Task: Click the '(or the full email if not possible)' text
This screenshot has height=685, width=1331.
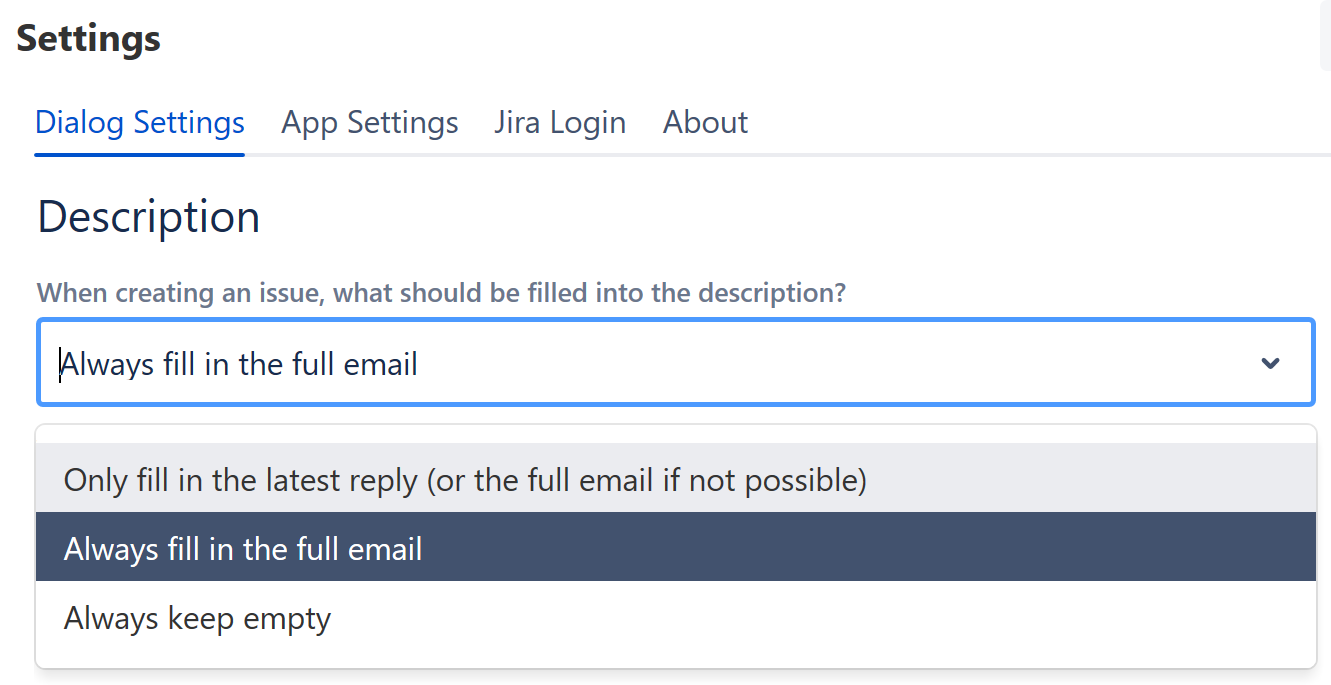Action: pyautogui.click(x=646, y=480)
